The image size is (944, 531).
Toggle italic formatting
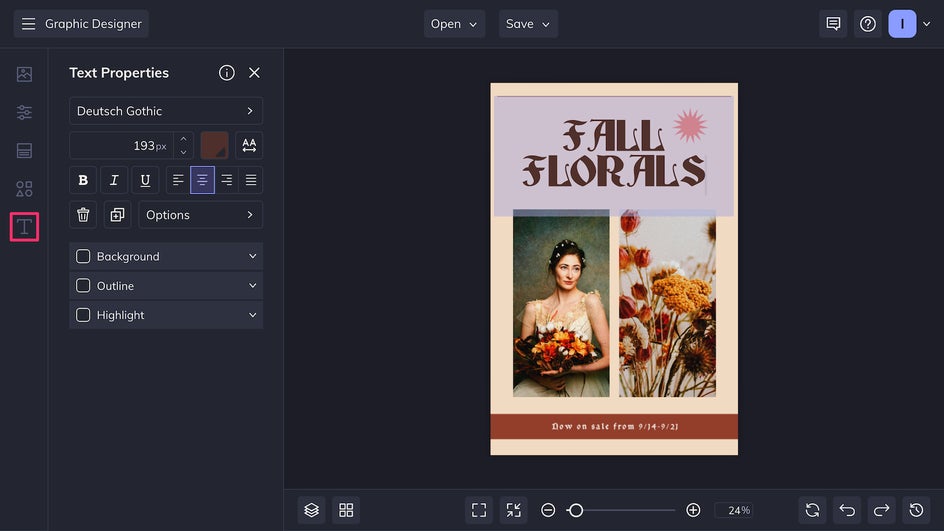pos(114,180)
